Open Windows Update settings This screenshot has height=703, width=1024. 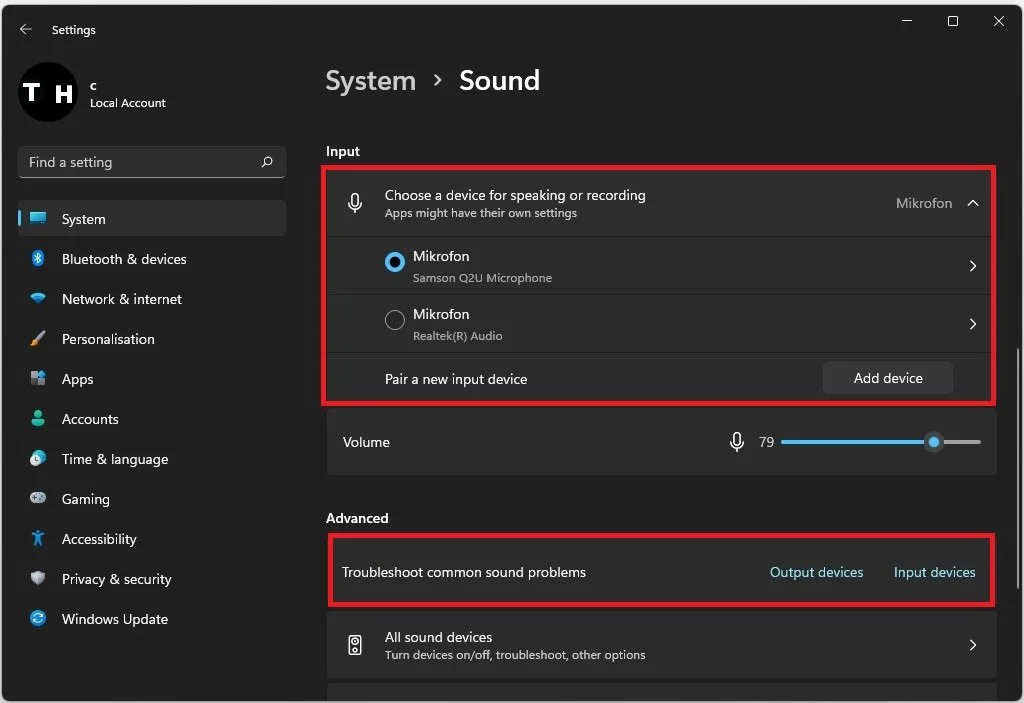[x=114, y=619]
